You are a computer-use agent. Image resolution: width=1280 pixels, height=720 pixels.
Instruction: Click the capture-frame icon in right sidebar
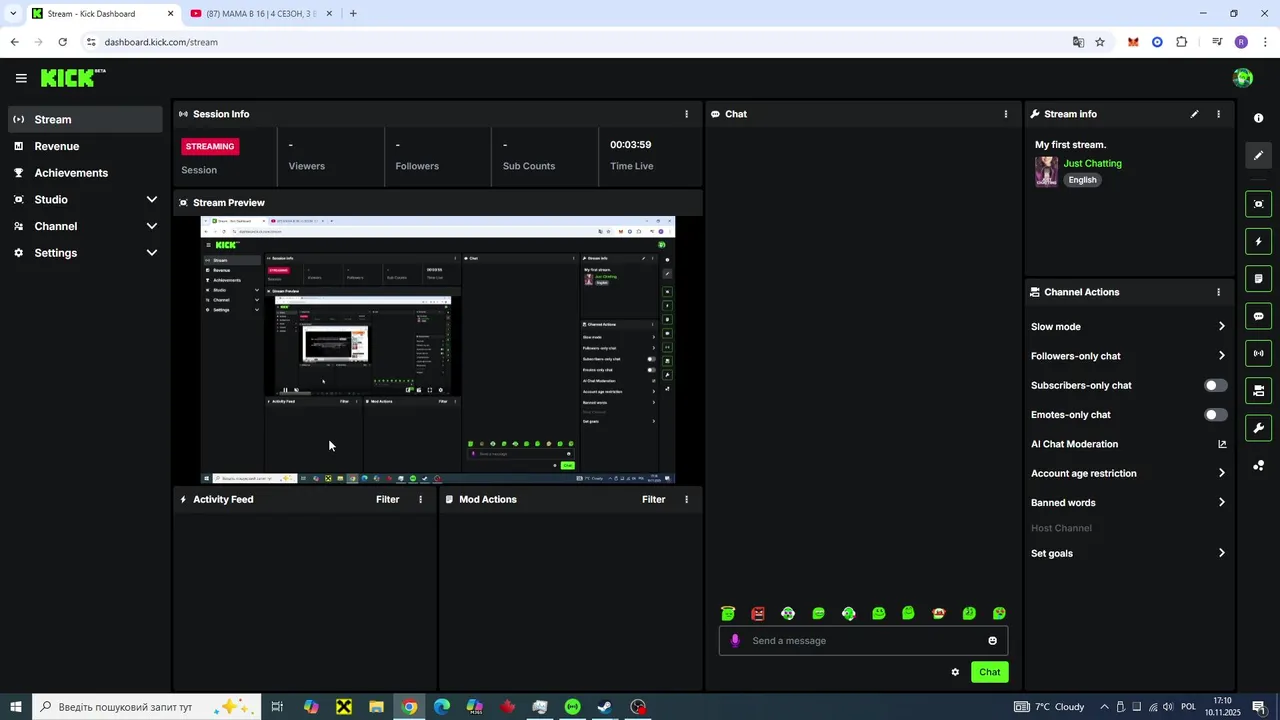pos(1258,204)
